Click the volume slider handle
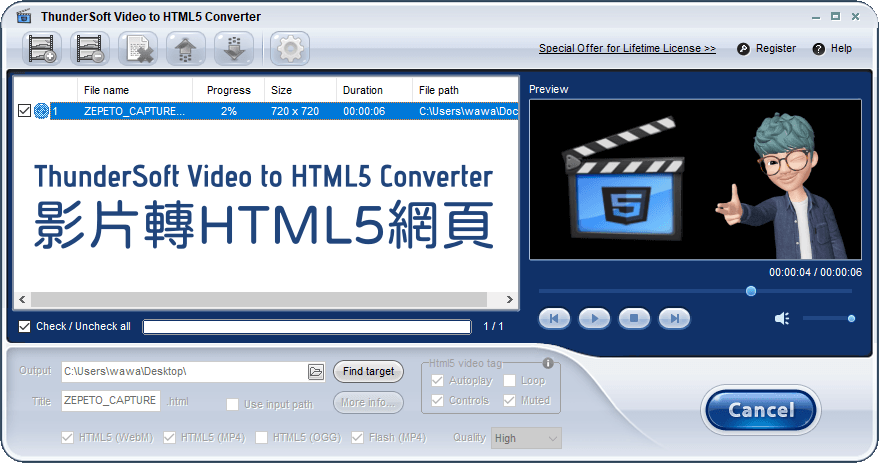 [851, 318]
